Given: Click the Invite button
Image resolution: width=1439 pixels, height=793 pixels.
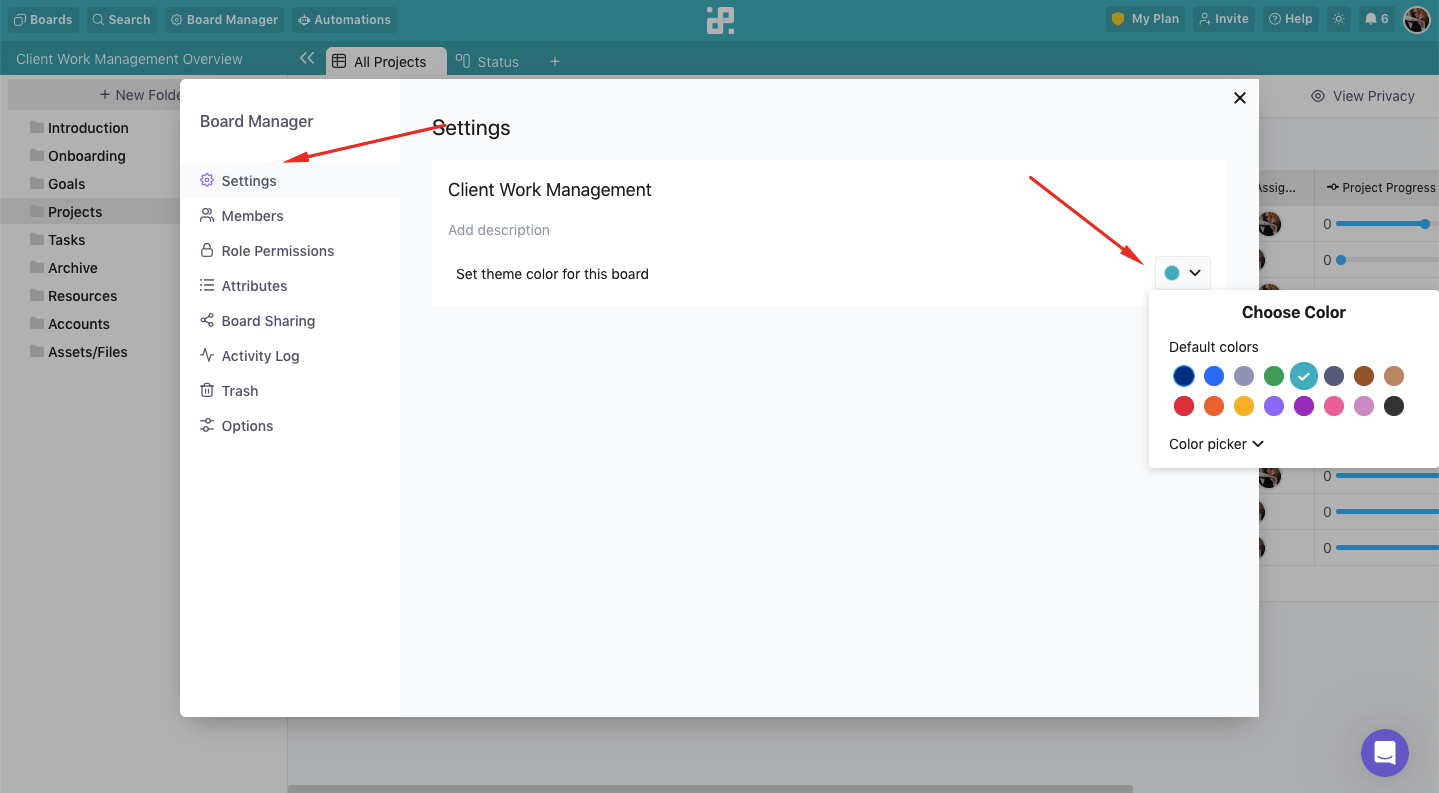Looking at the screenshot, I should (x=1223, y=19).
